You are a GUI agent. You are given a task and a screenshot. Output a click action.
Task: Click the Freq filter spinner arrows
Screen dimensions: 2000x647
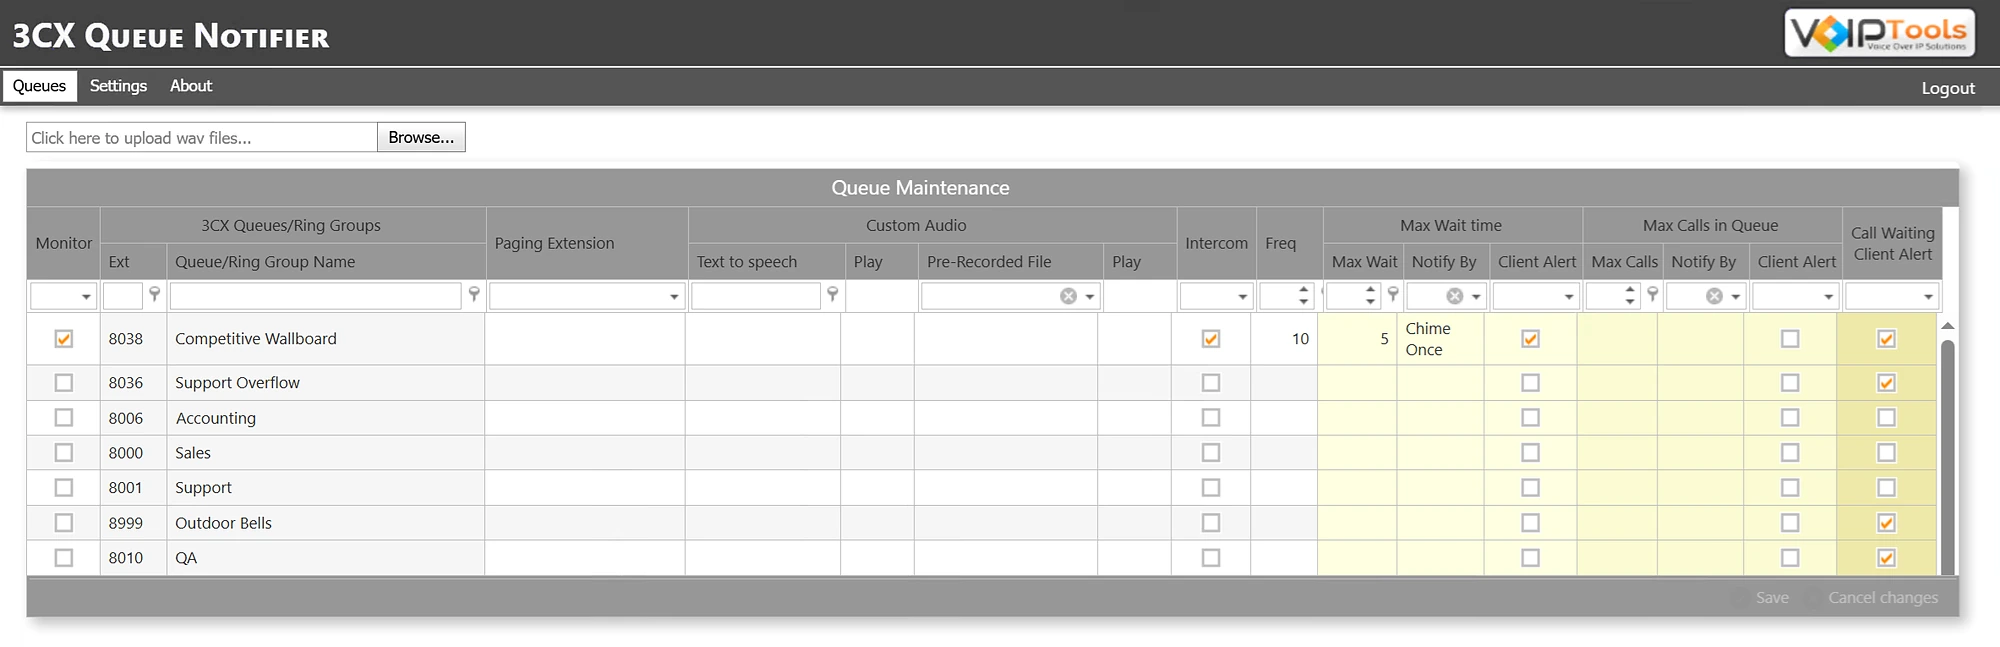click(x=1303, y=296)
